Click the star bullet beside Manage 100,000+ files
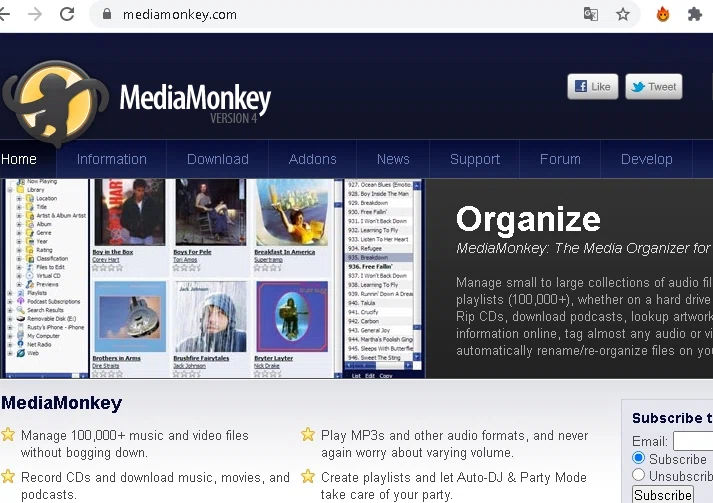This screenshot has width=713, height=503. pos(8,435)
